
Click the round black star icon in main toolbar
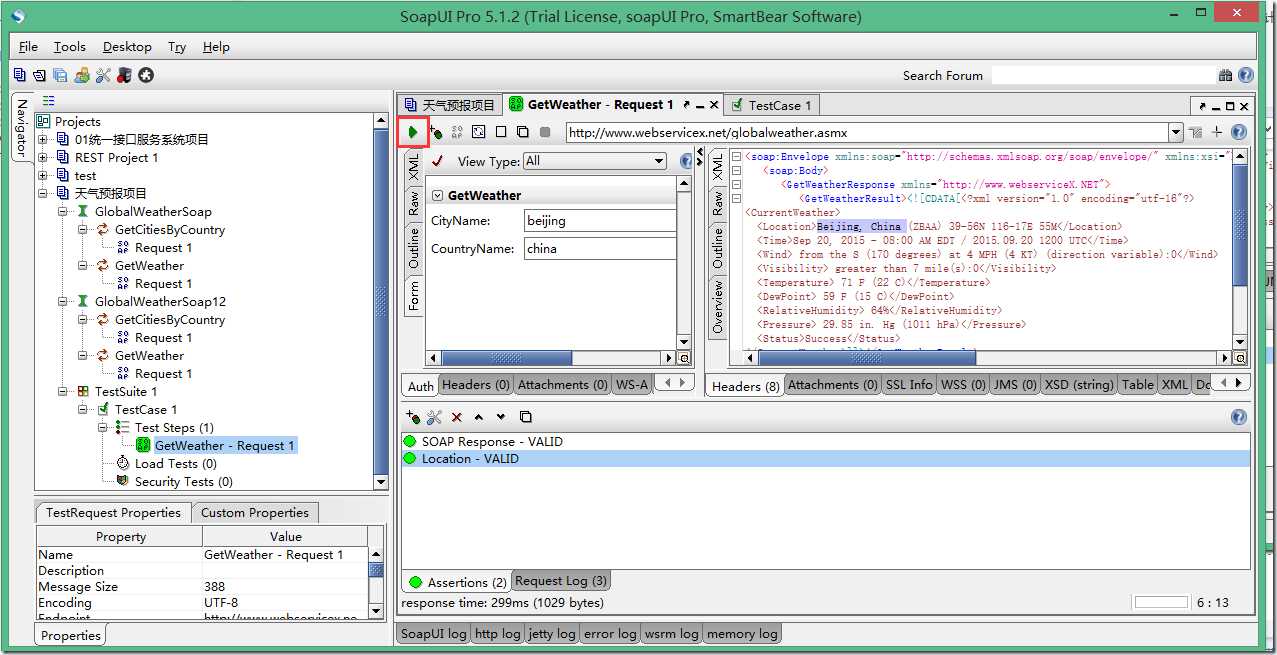pos(146,75)
